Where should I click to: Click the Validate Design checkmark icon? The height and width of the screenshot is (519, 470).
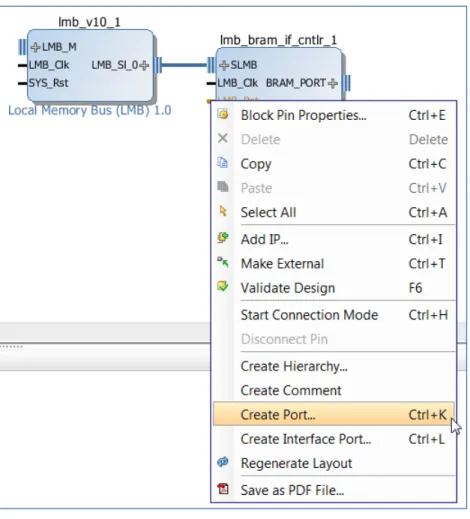tap(223, 287)
